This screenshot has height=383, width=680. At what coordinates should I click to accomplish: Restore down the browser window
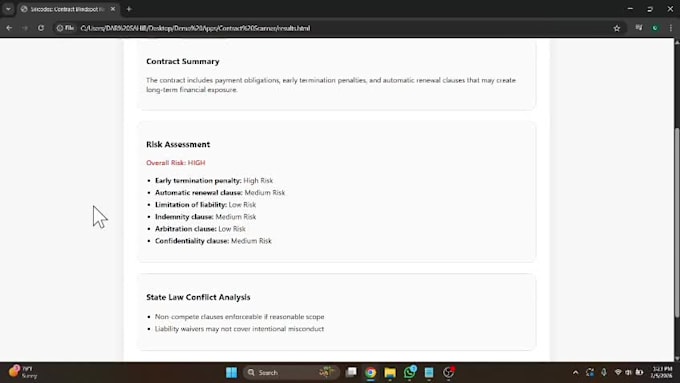(650, 9)
